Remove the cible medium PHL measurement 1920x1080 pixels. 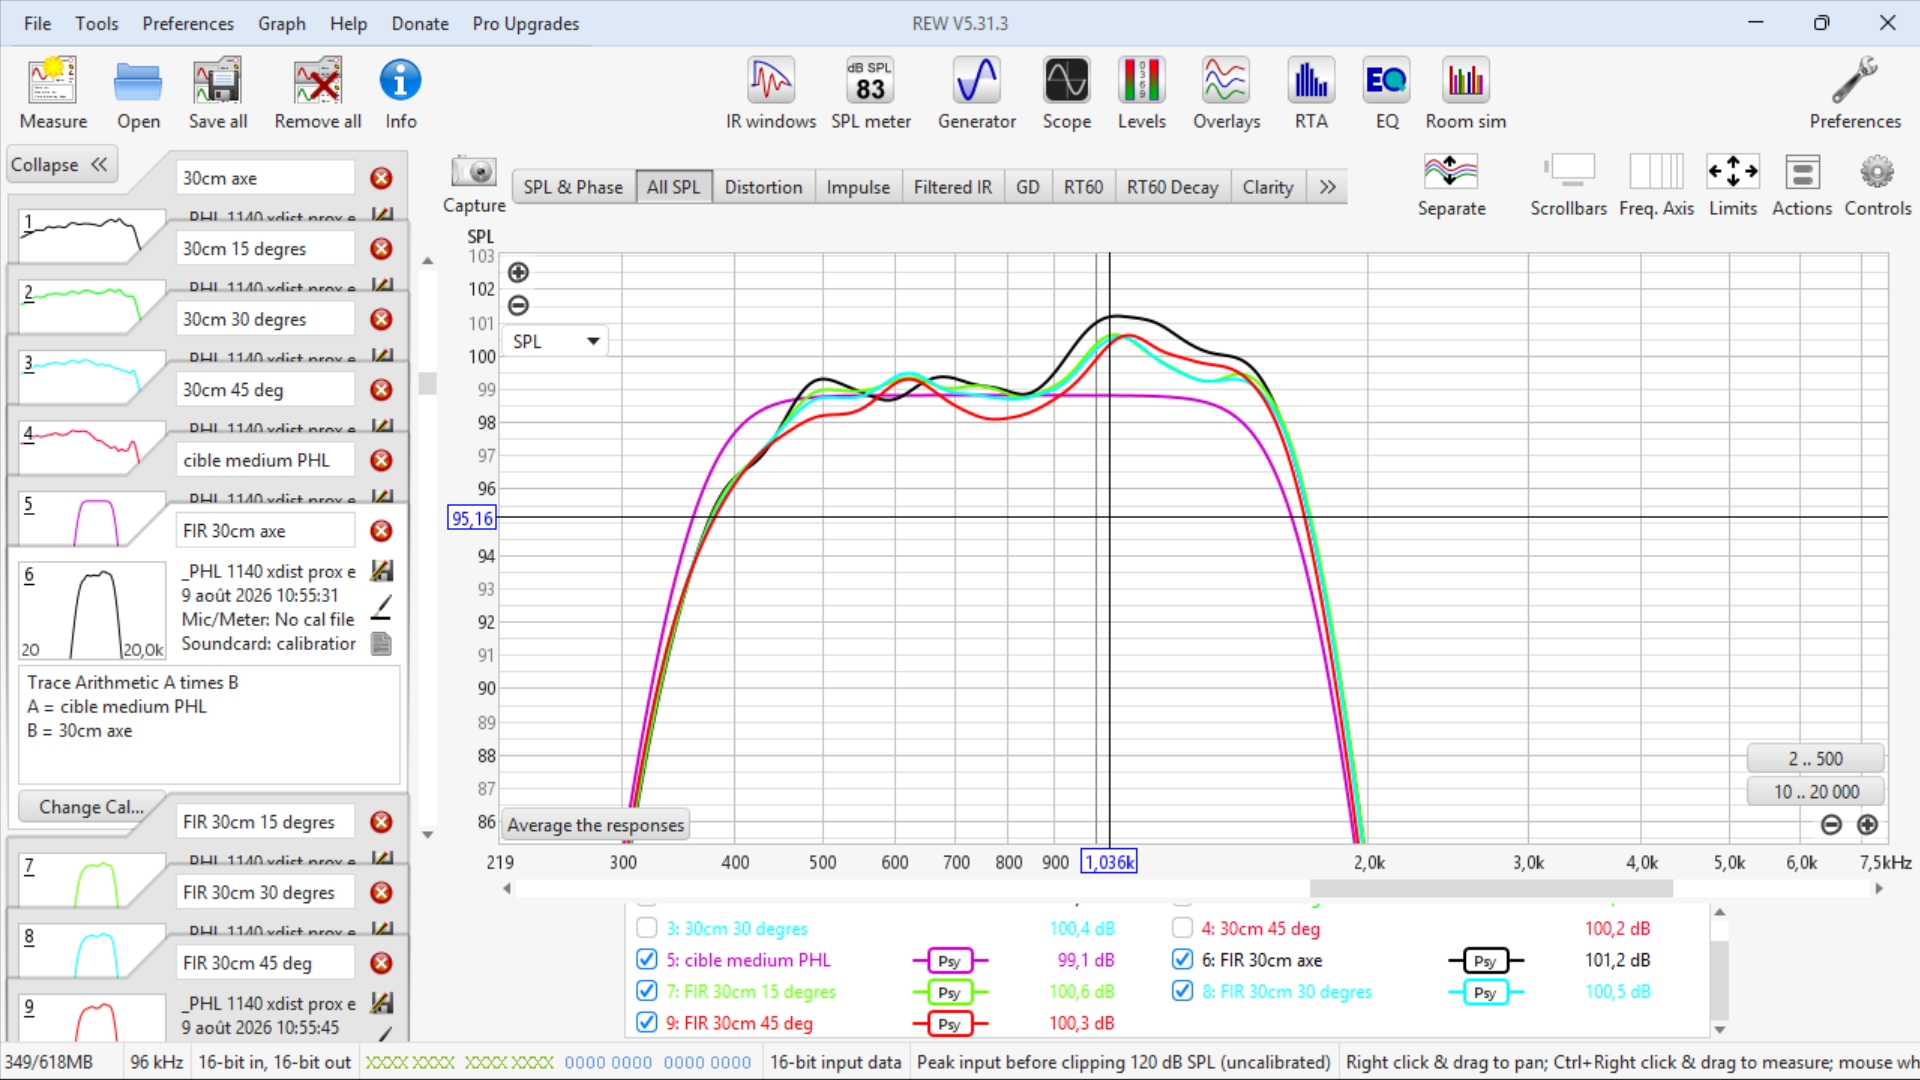[381, 460]
